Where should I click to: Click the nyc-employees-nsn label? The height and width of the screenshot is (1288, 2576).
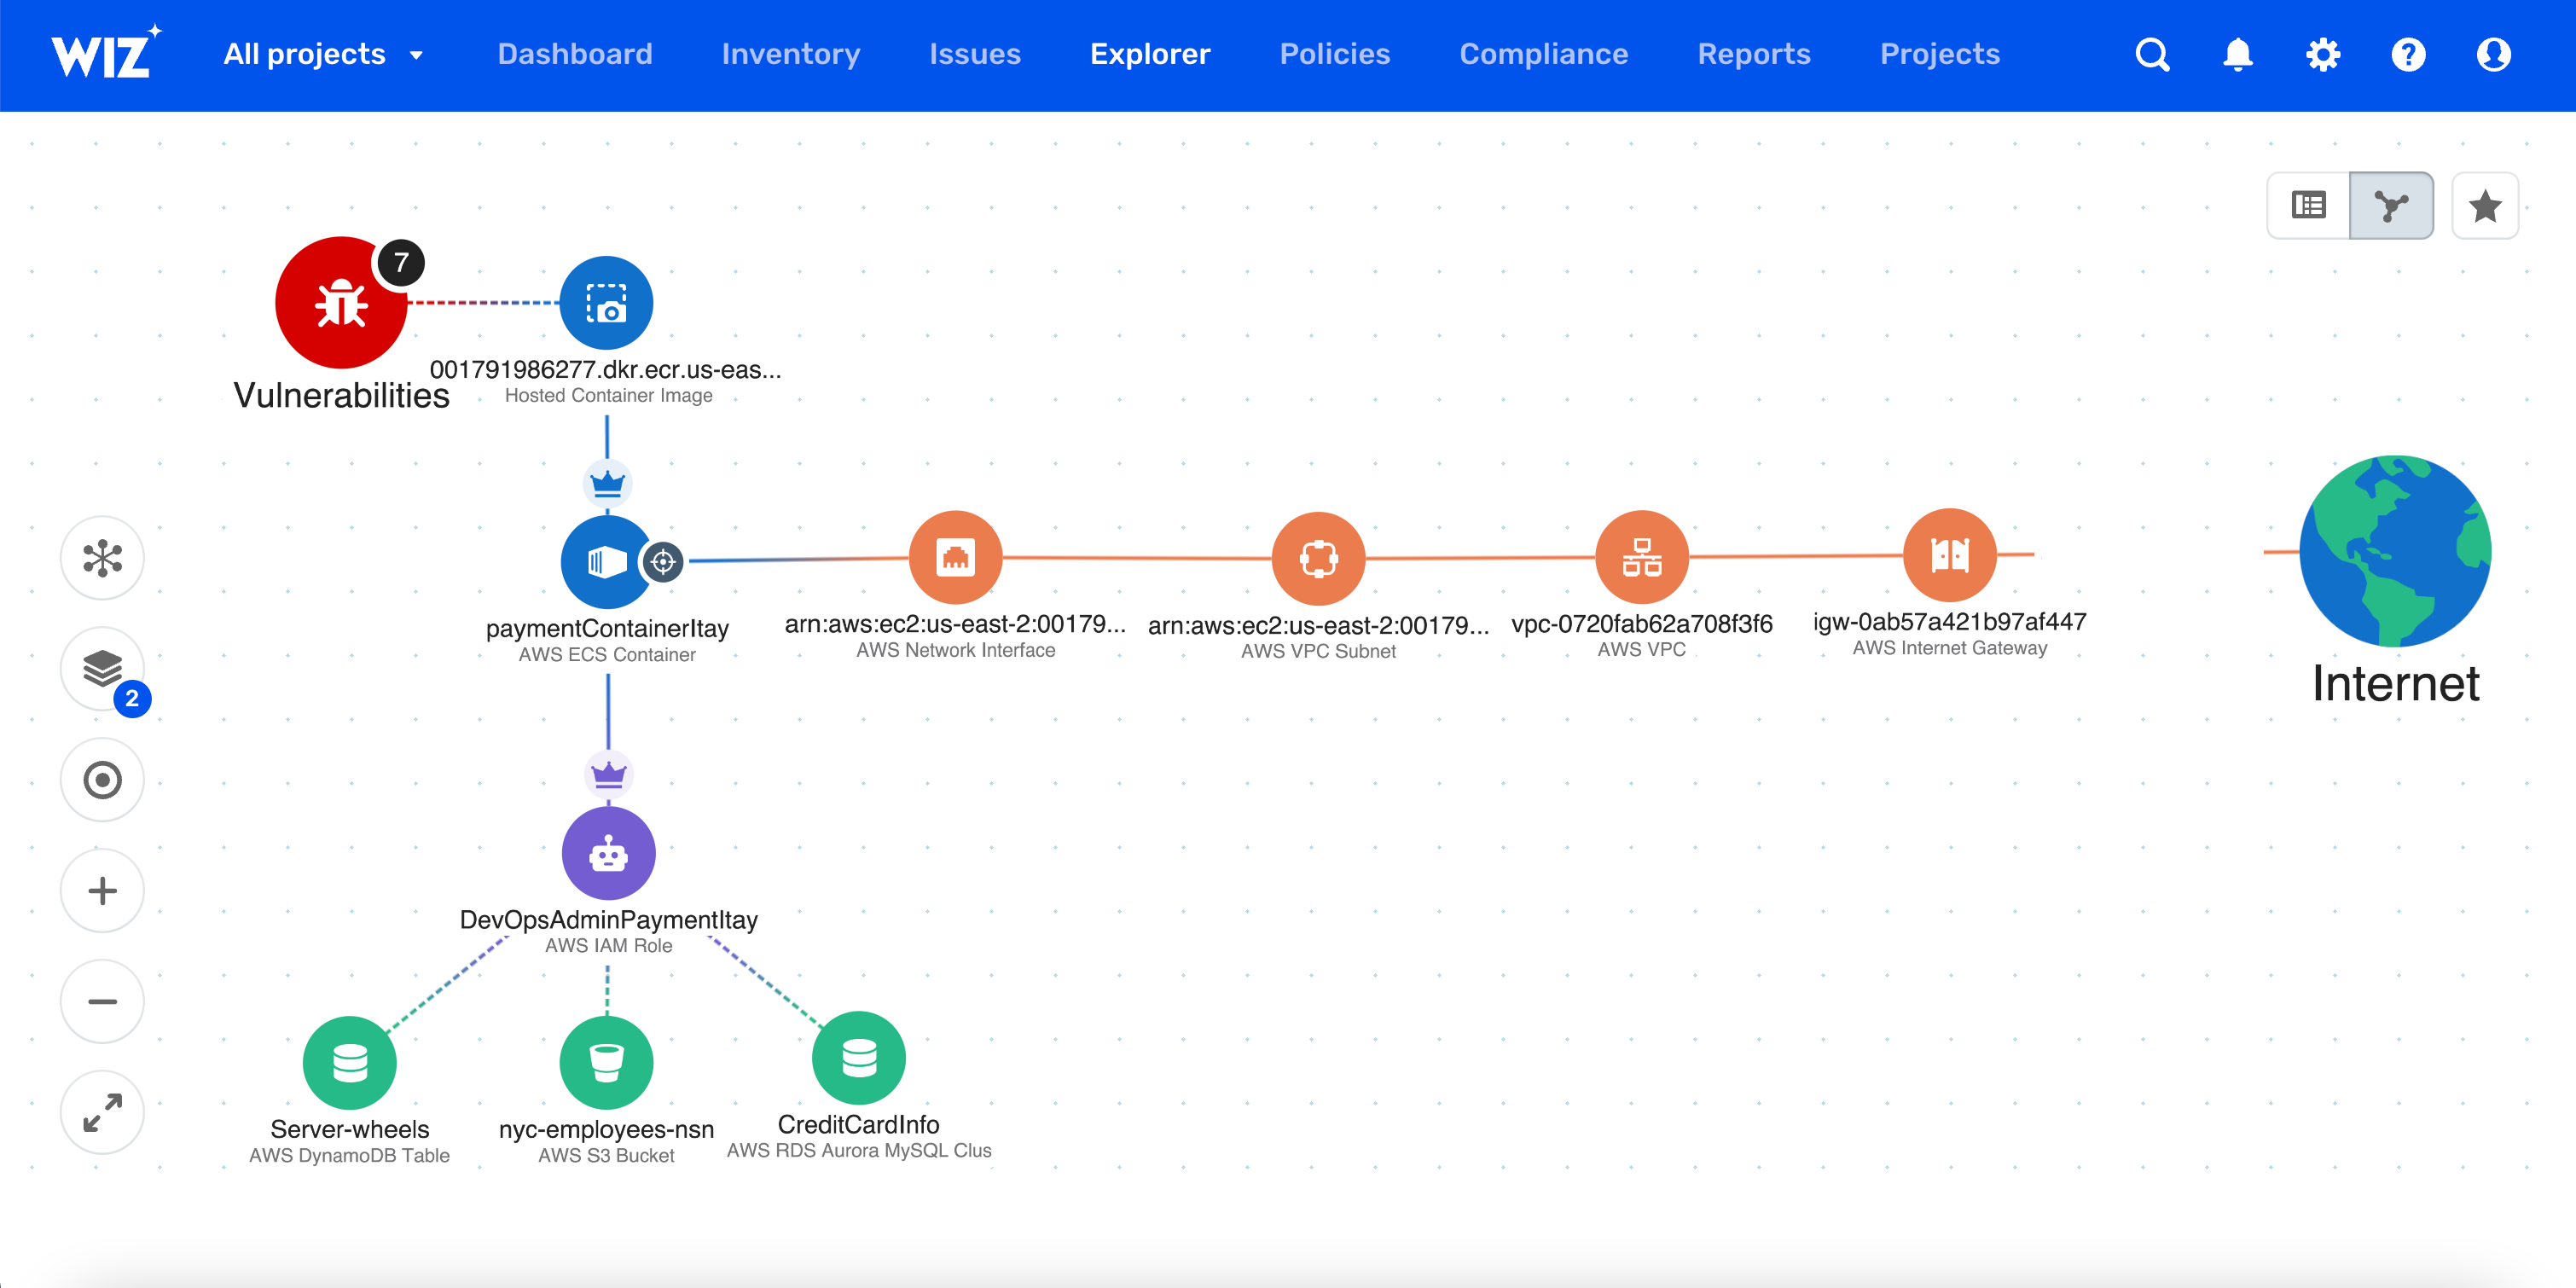(606, 1130)
